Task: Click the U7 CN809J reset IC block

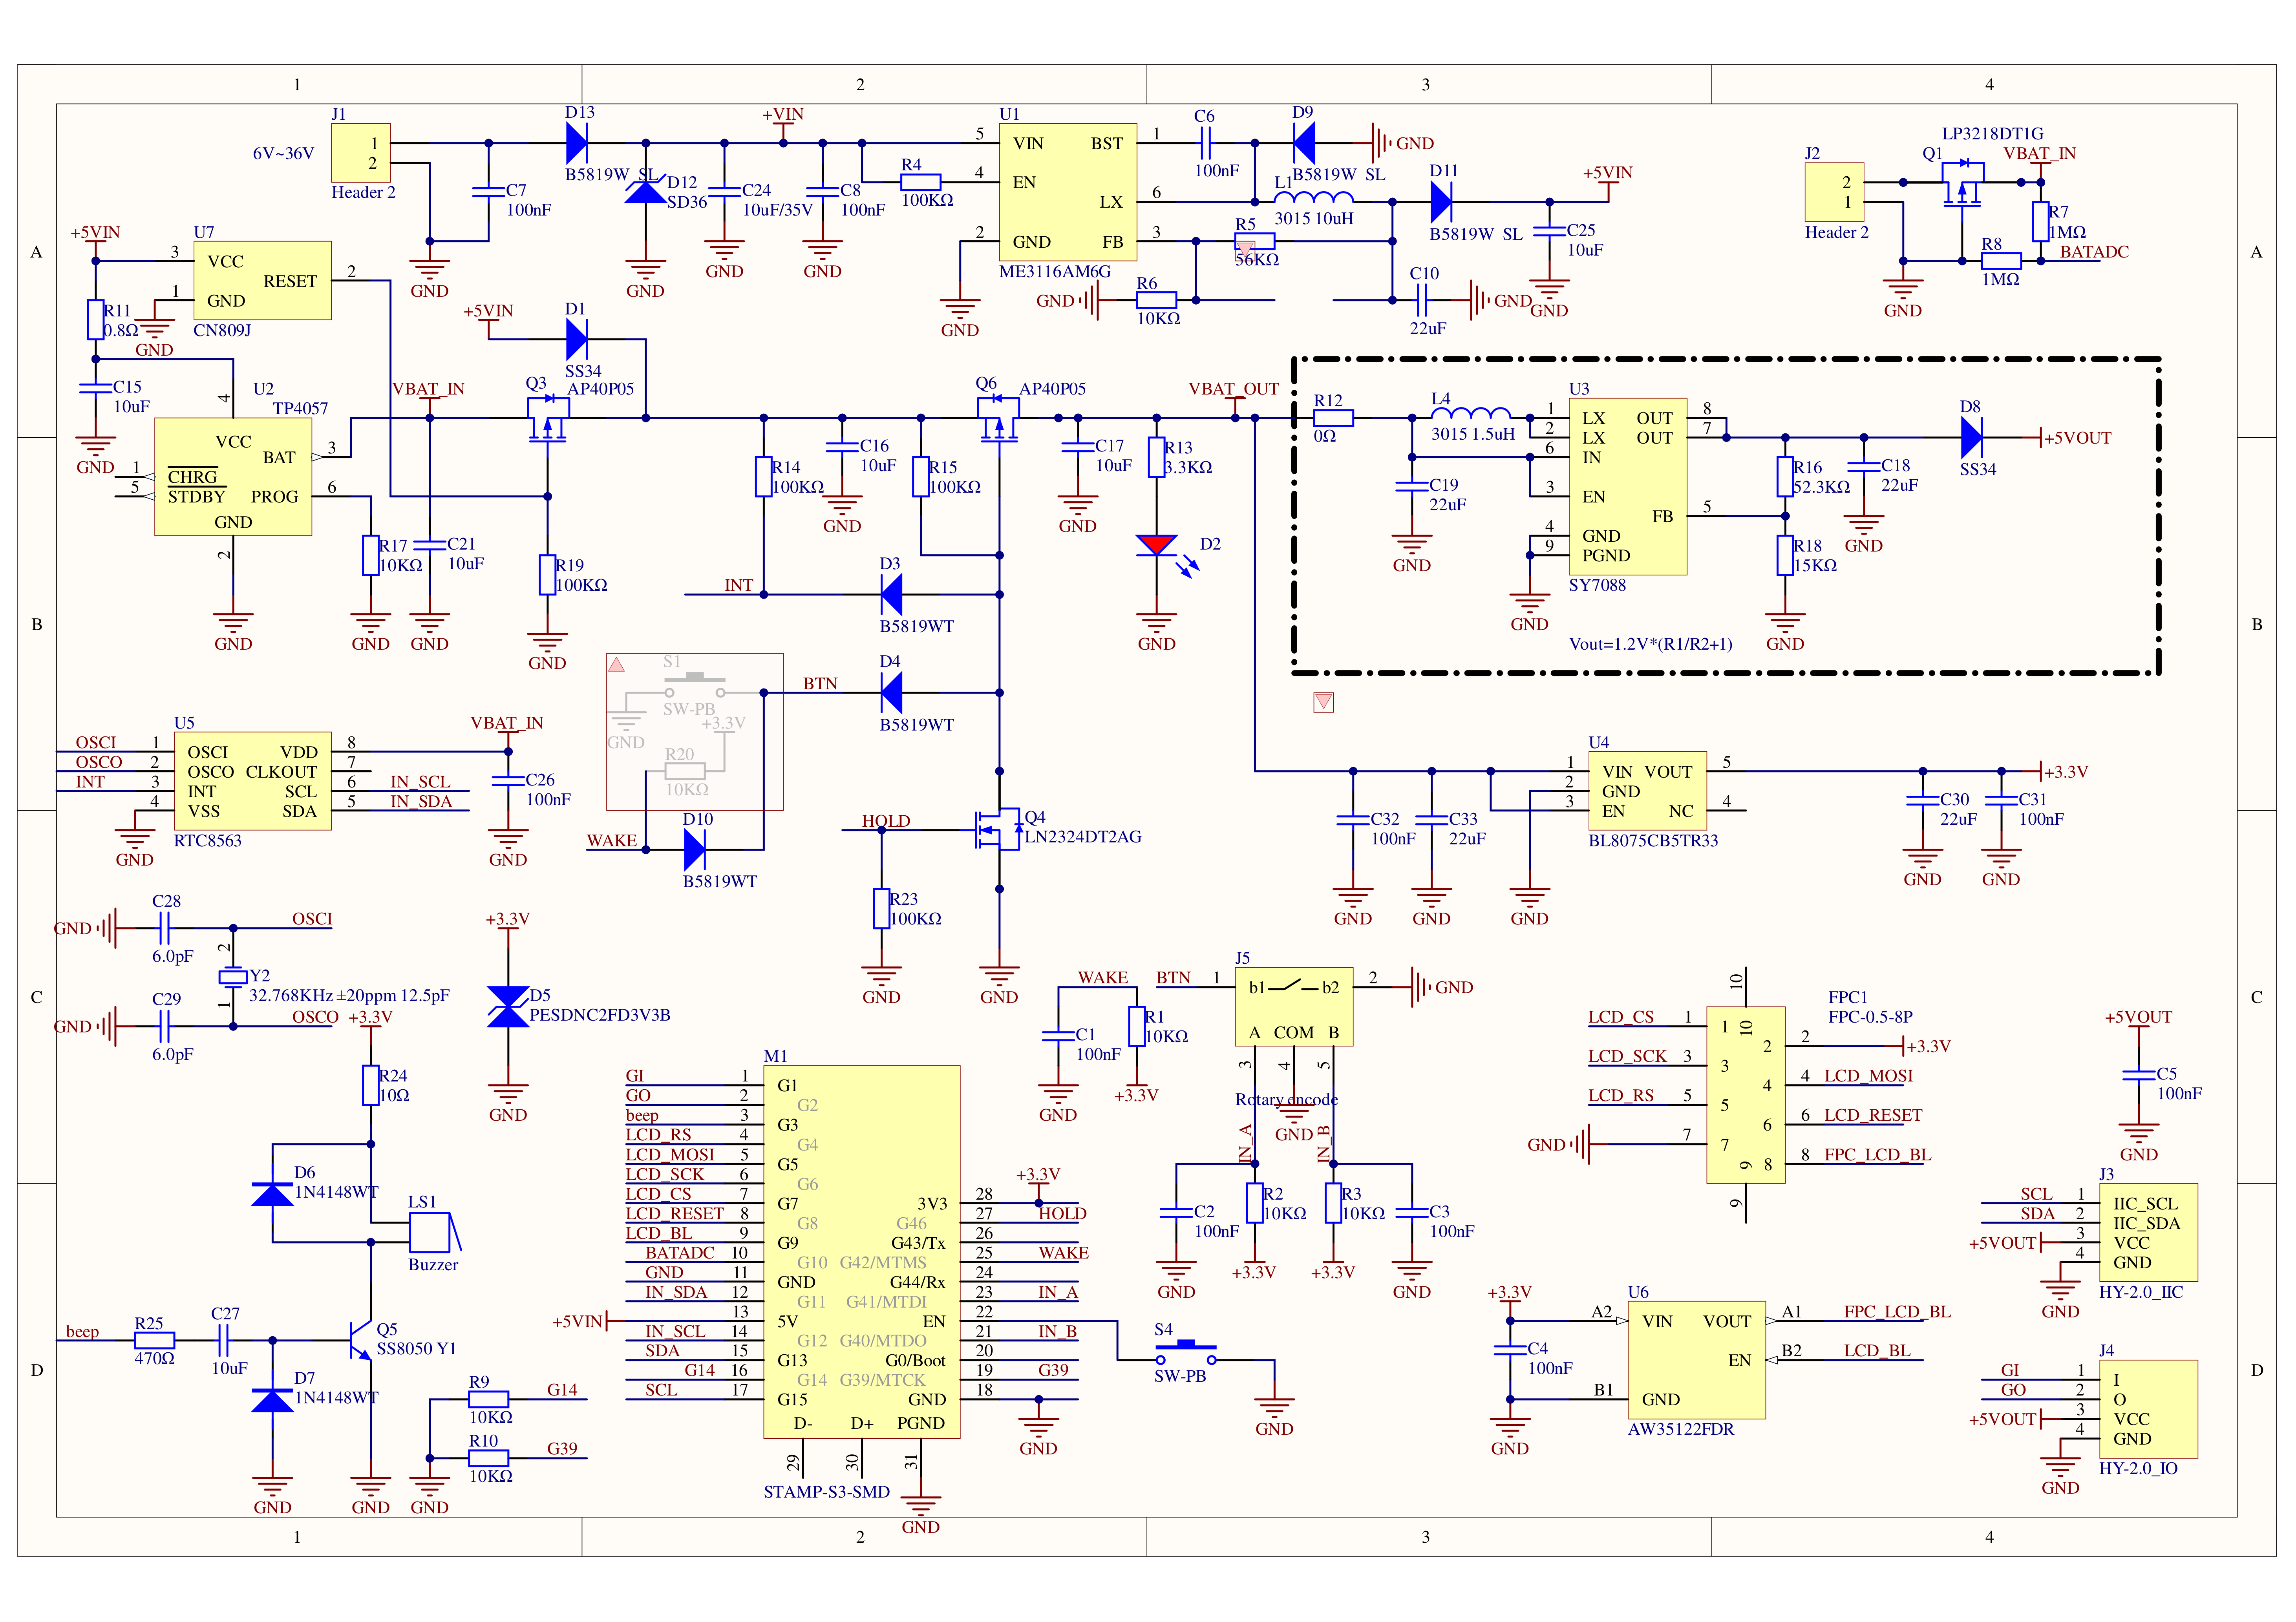Action: click(262, 280)
